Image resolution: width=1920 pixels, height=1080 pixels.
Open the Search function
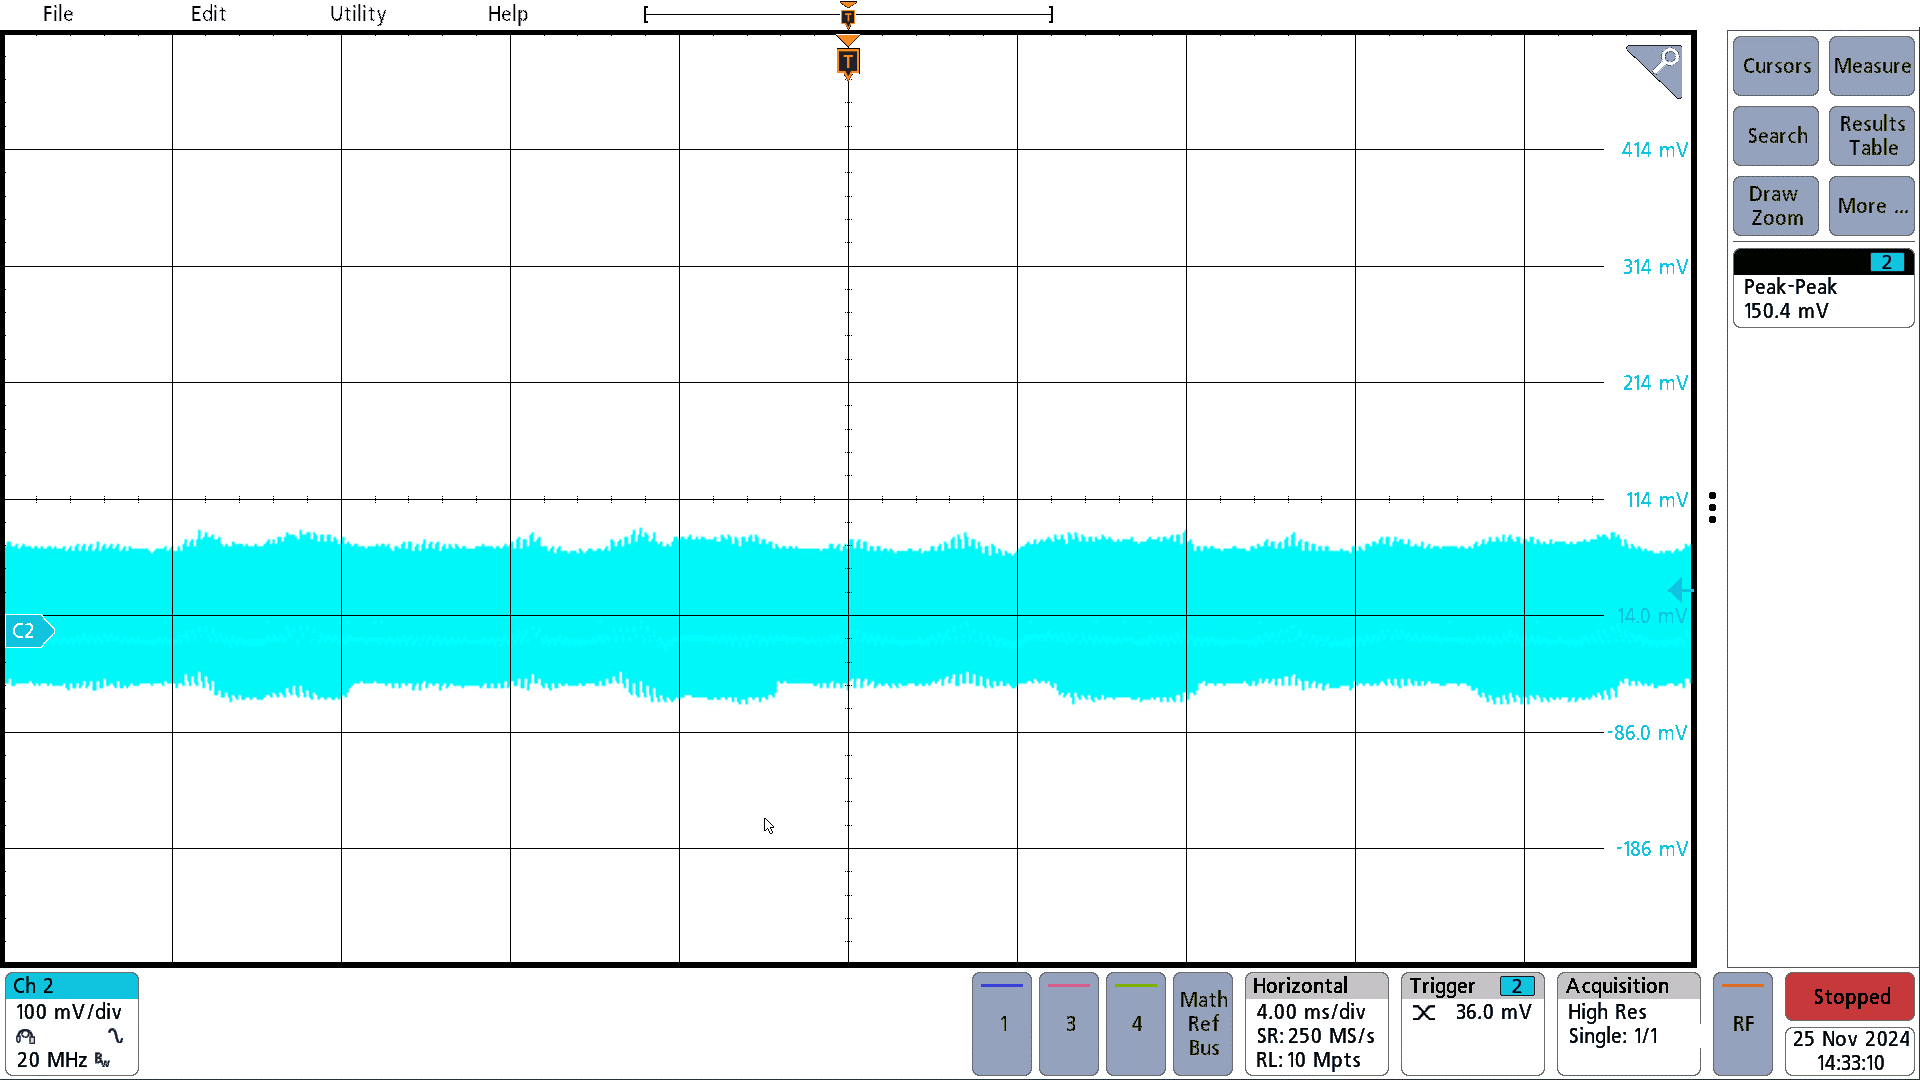coord(1776,136)
